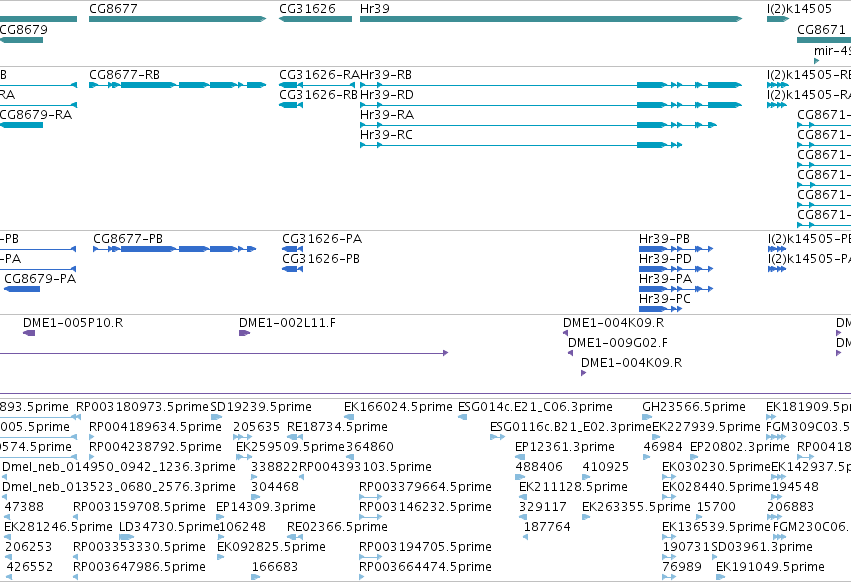Open EST EP14309.3prime
Image resolution: width=851 pixels, height=582 pixels.
pos(266,507)
